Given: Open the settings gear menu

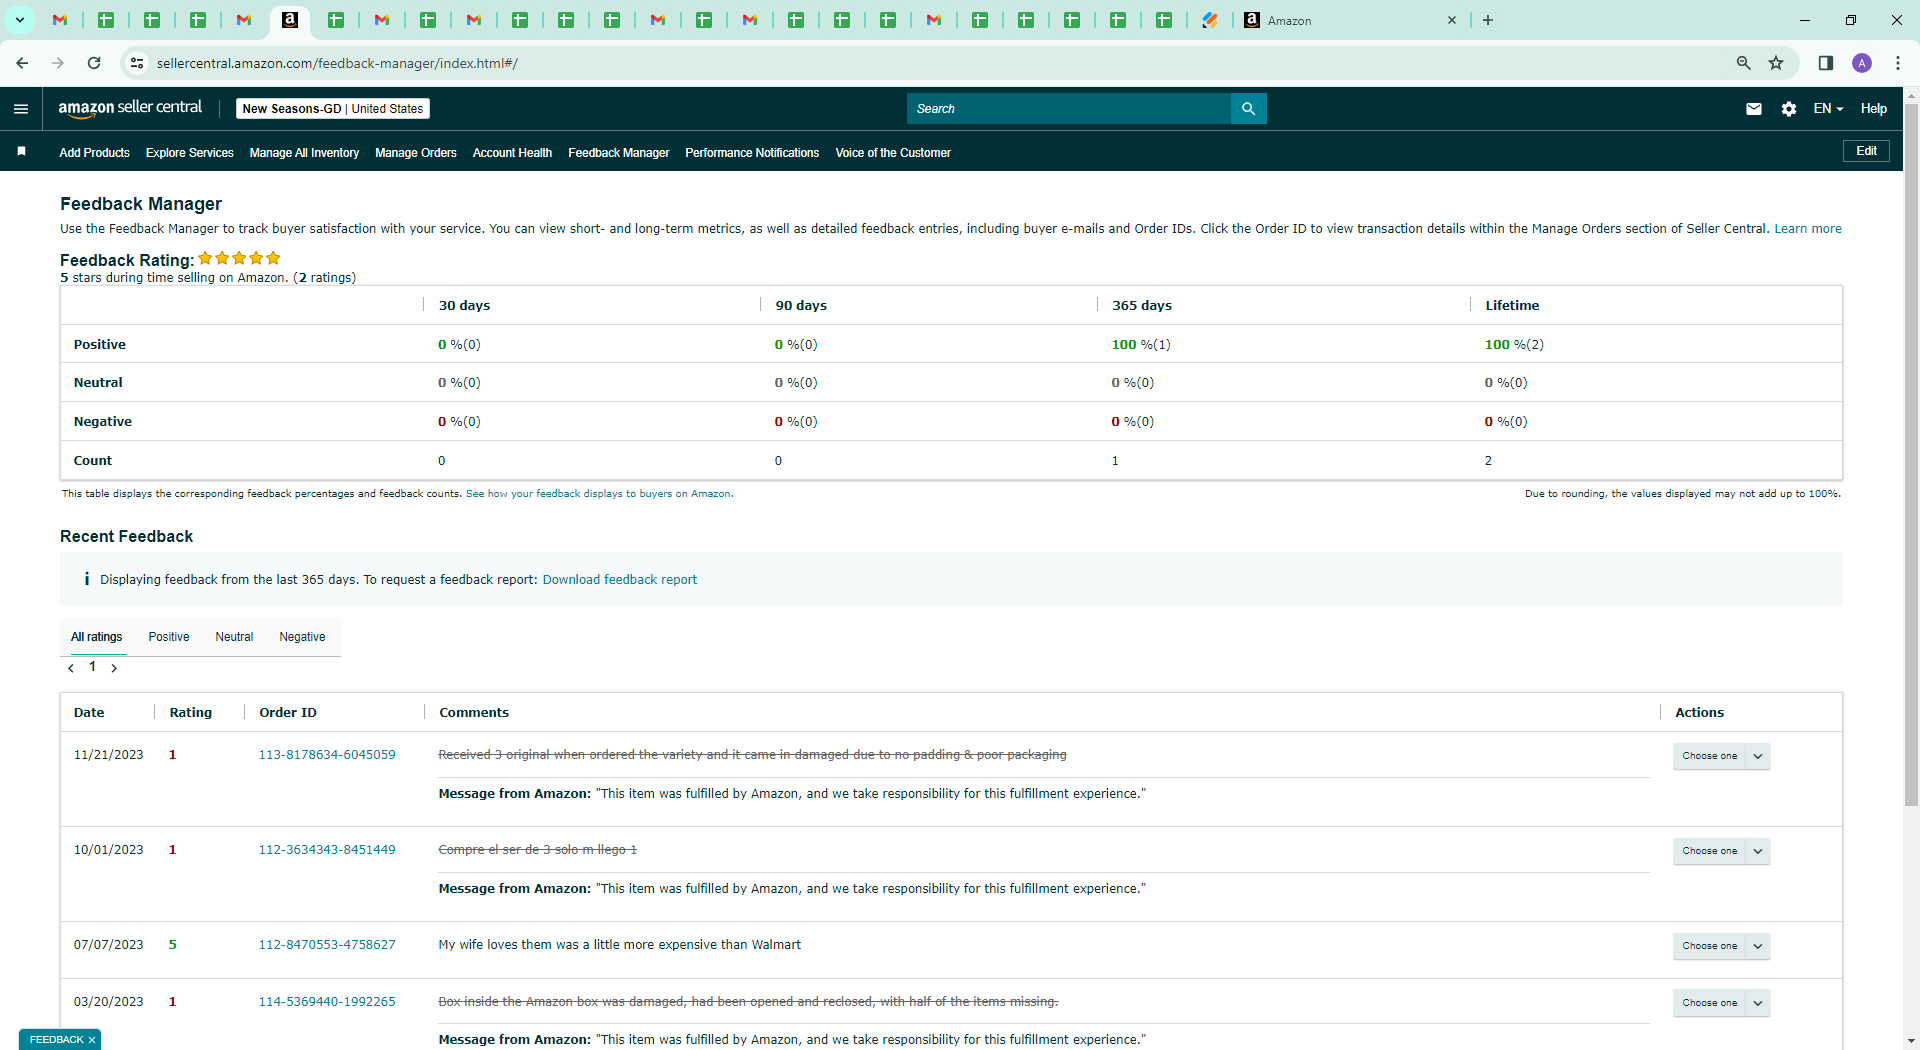Looking at the screenshot, I should [x=1789, y=109].
